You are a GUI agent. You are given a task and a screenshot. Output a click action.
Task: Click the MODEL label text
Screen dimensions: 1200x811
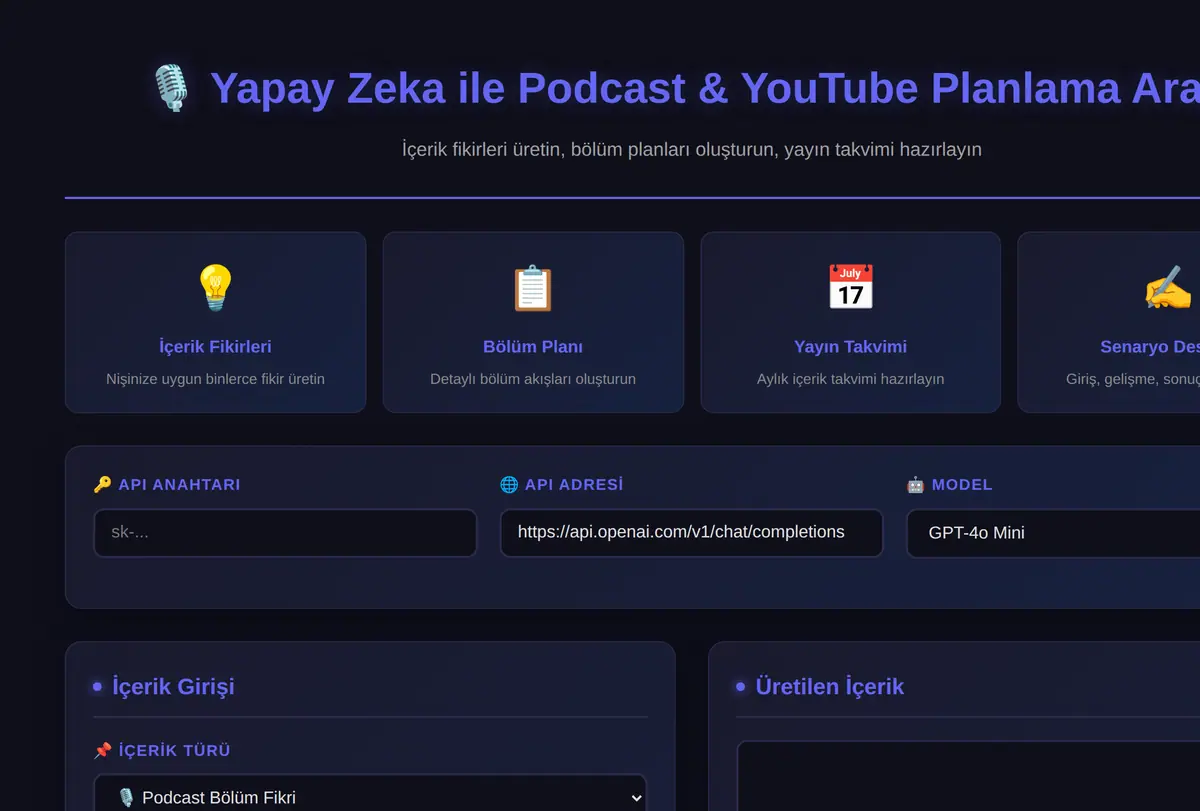point(962,485)
